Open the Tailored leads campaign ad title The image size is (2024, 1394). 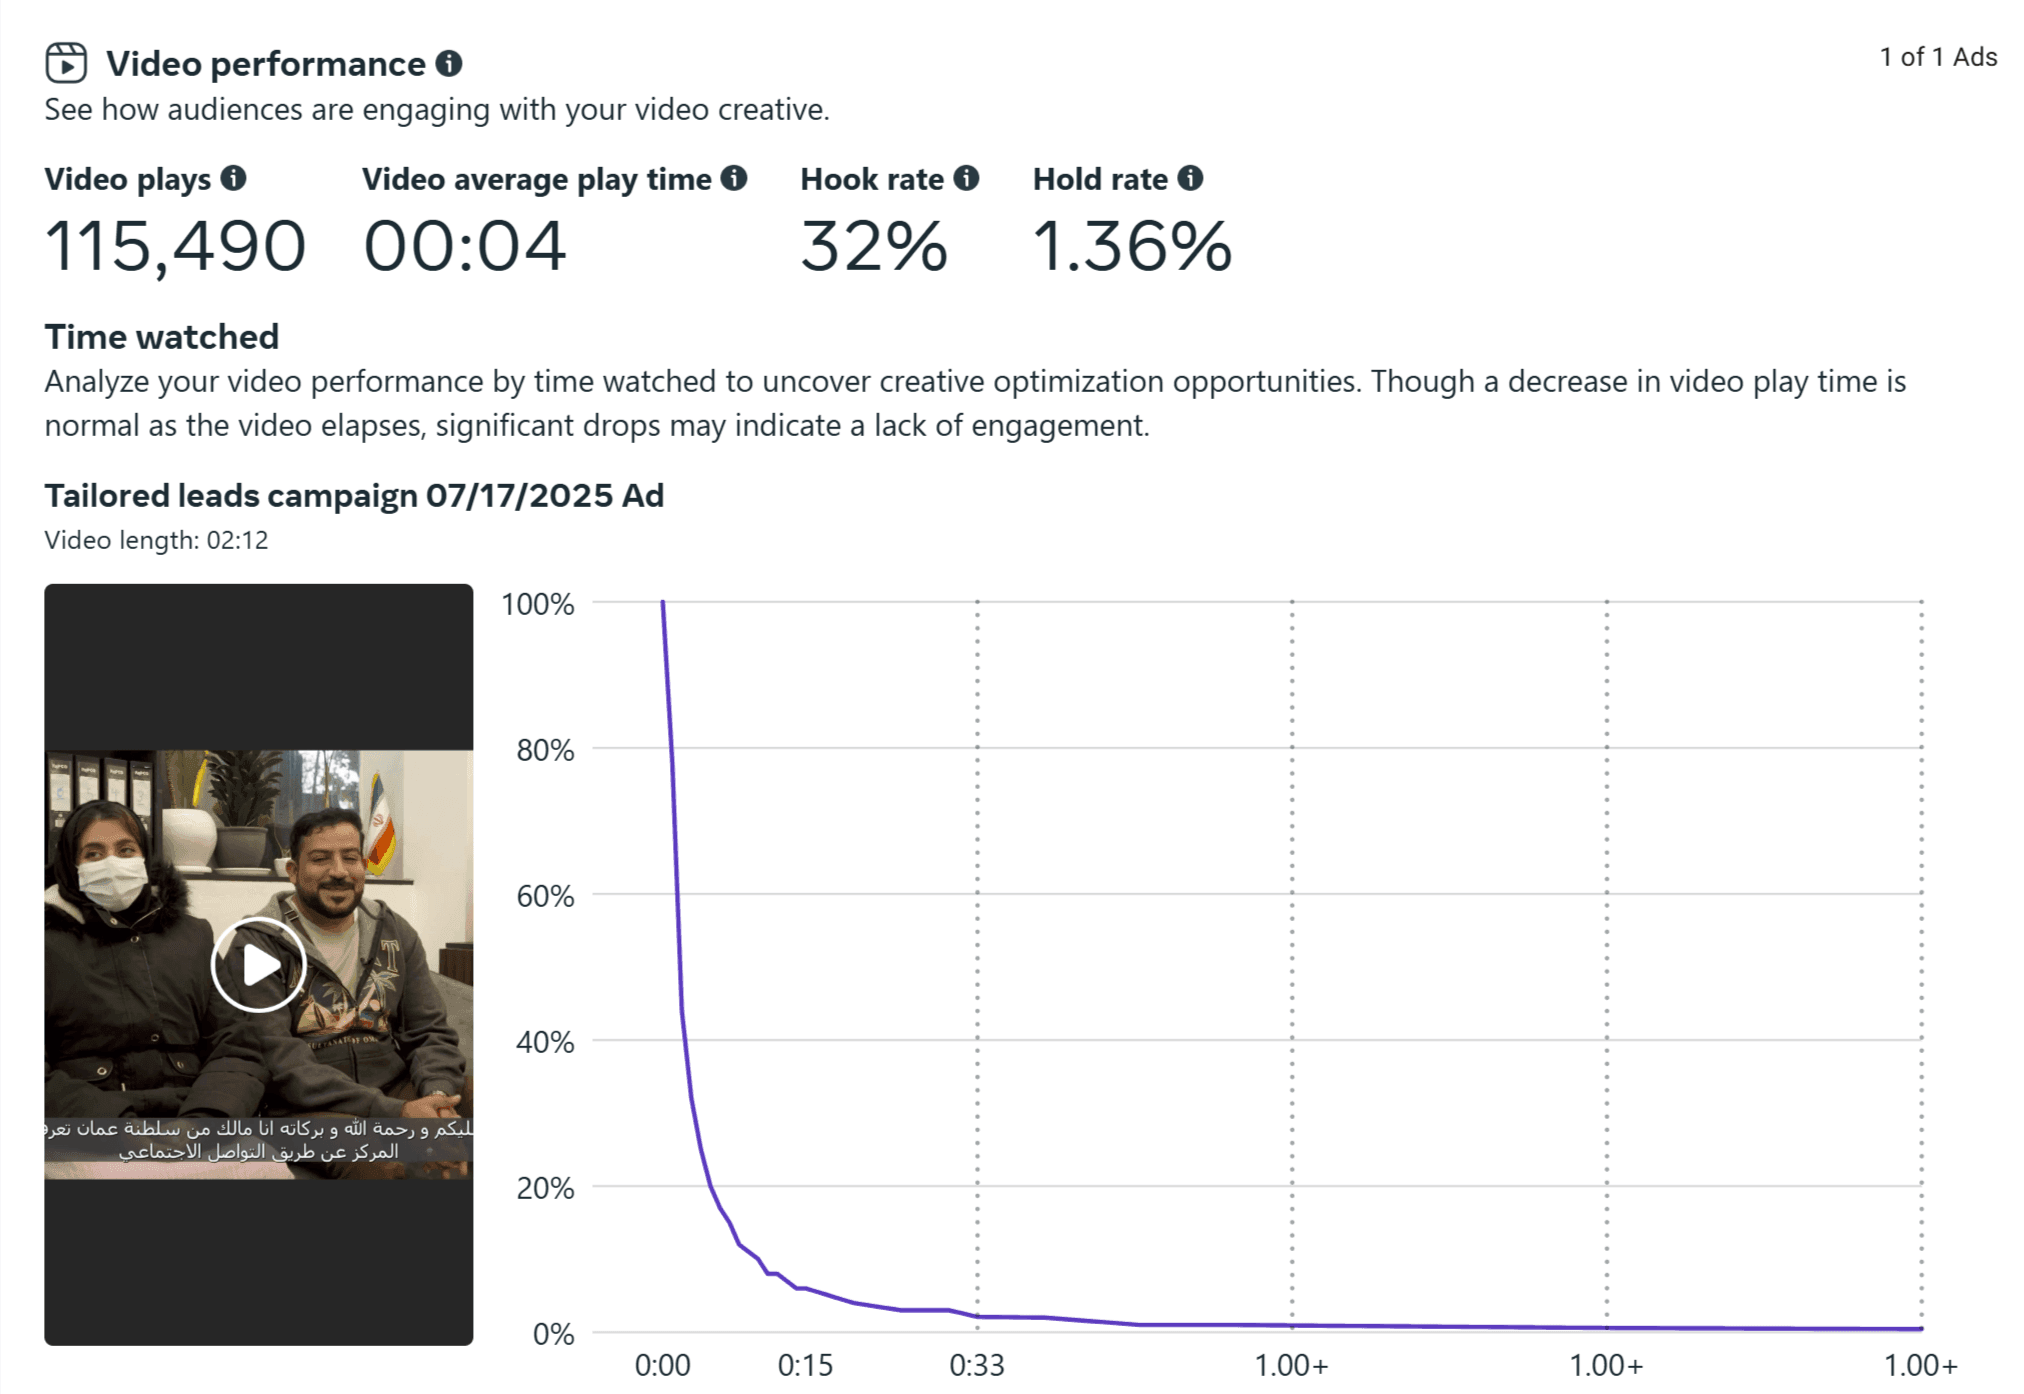354,496
